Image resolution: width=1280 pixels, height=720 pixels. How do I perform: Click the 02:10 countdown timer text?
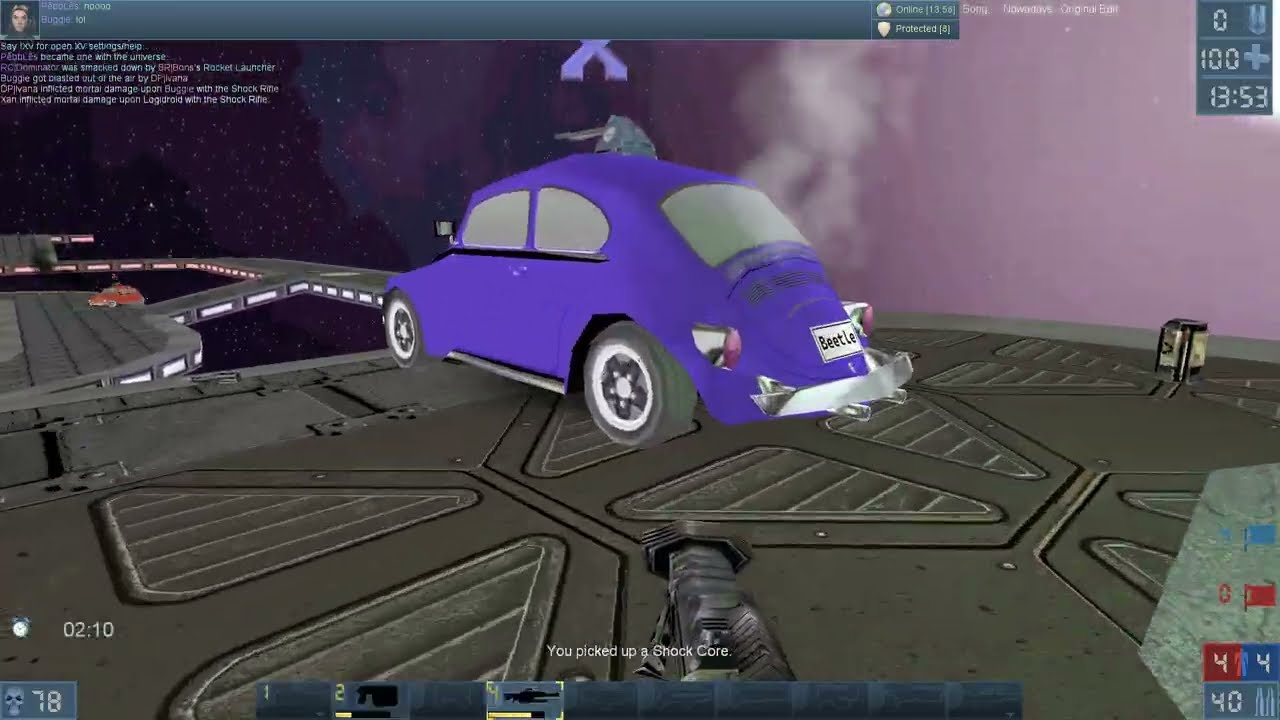[88, 629]
